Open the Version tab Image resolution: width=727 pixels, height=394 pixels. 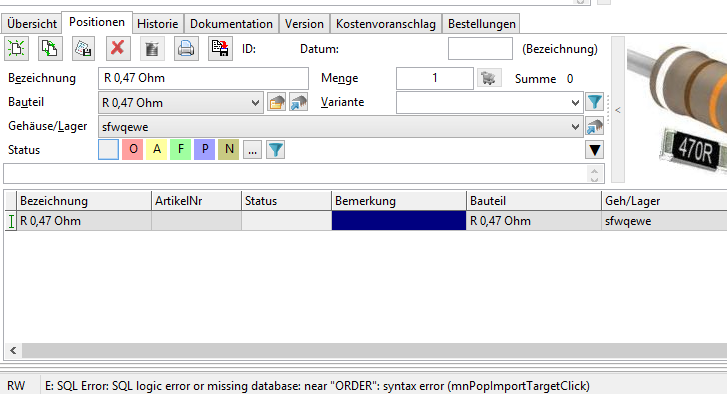[304, 24]
